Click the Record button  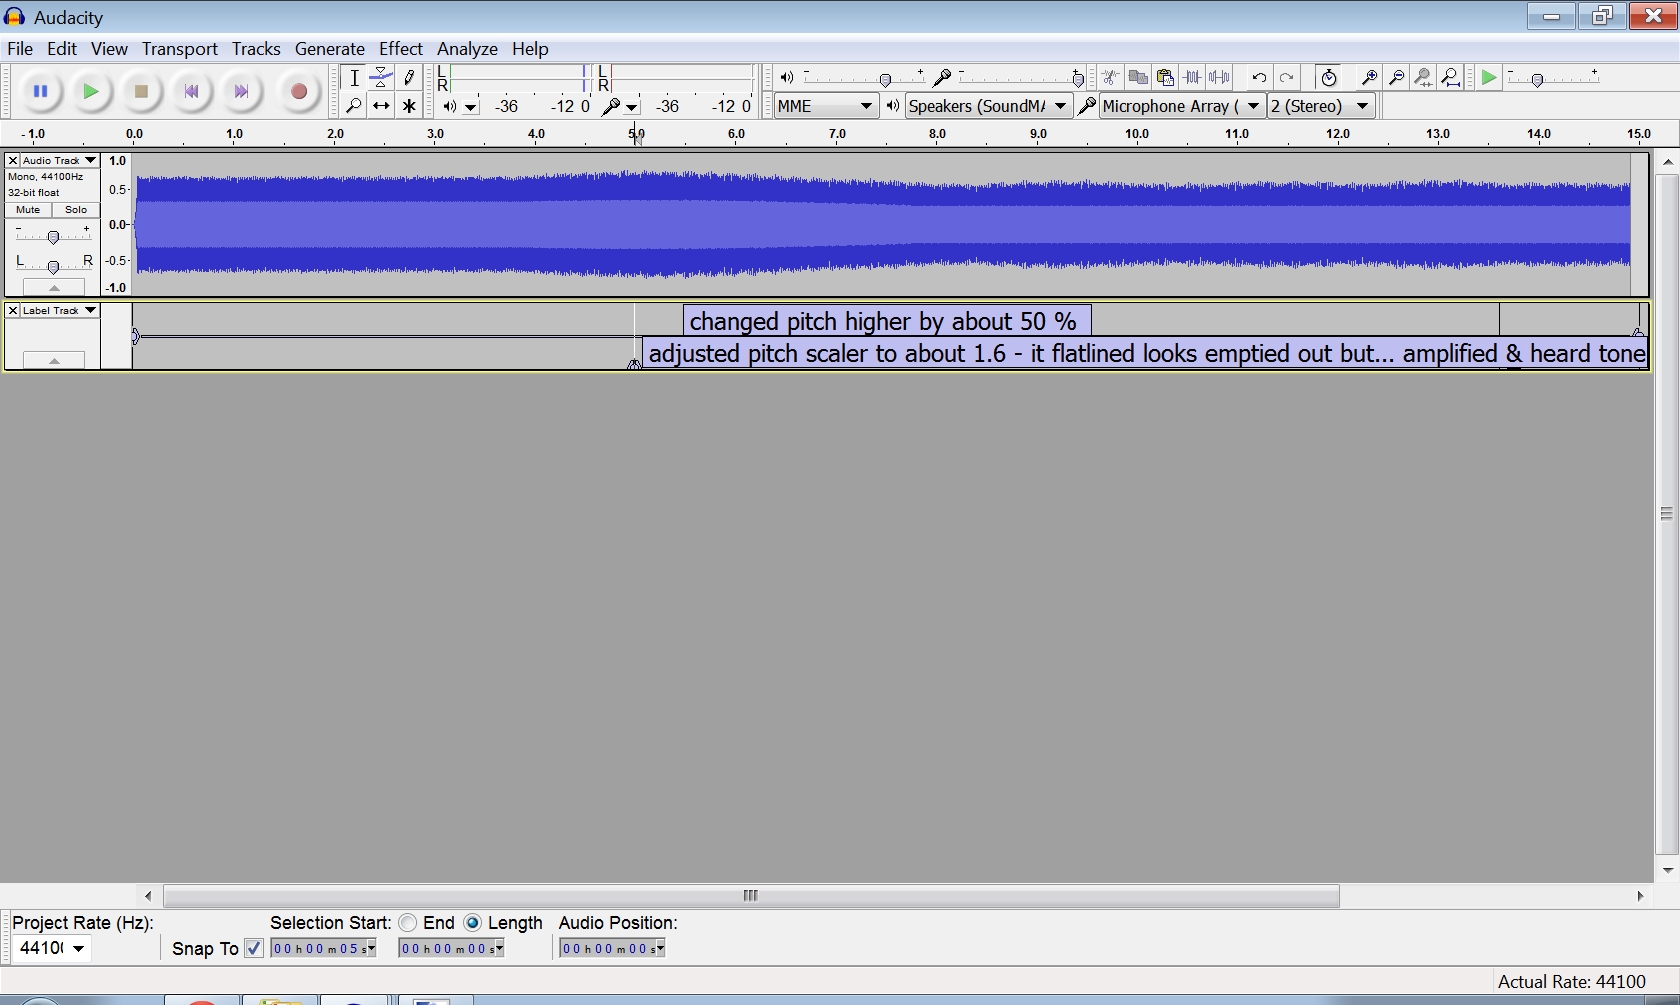click(x=298, y=92)
